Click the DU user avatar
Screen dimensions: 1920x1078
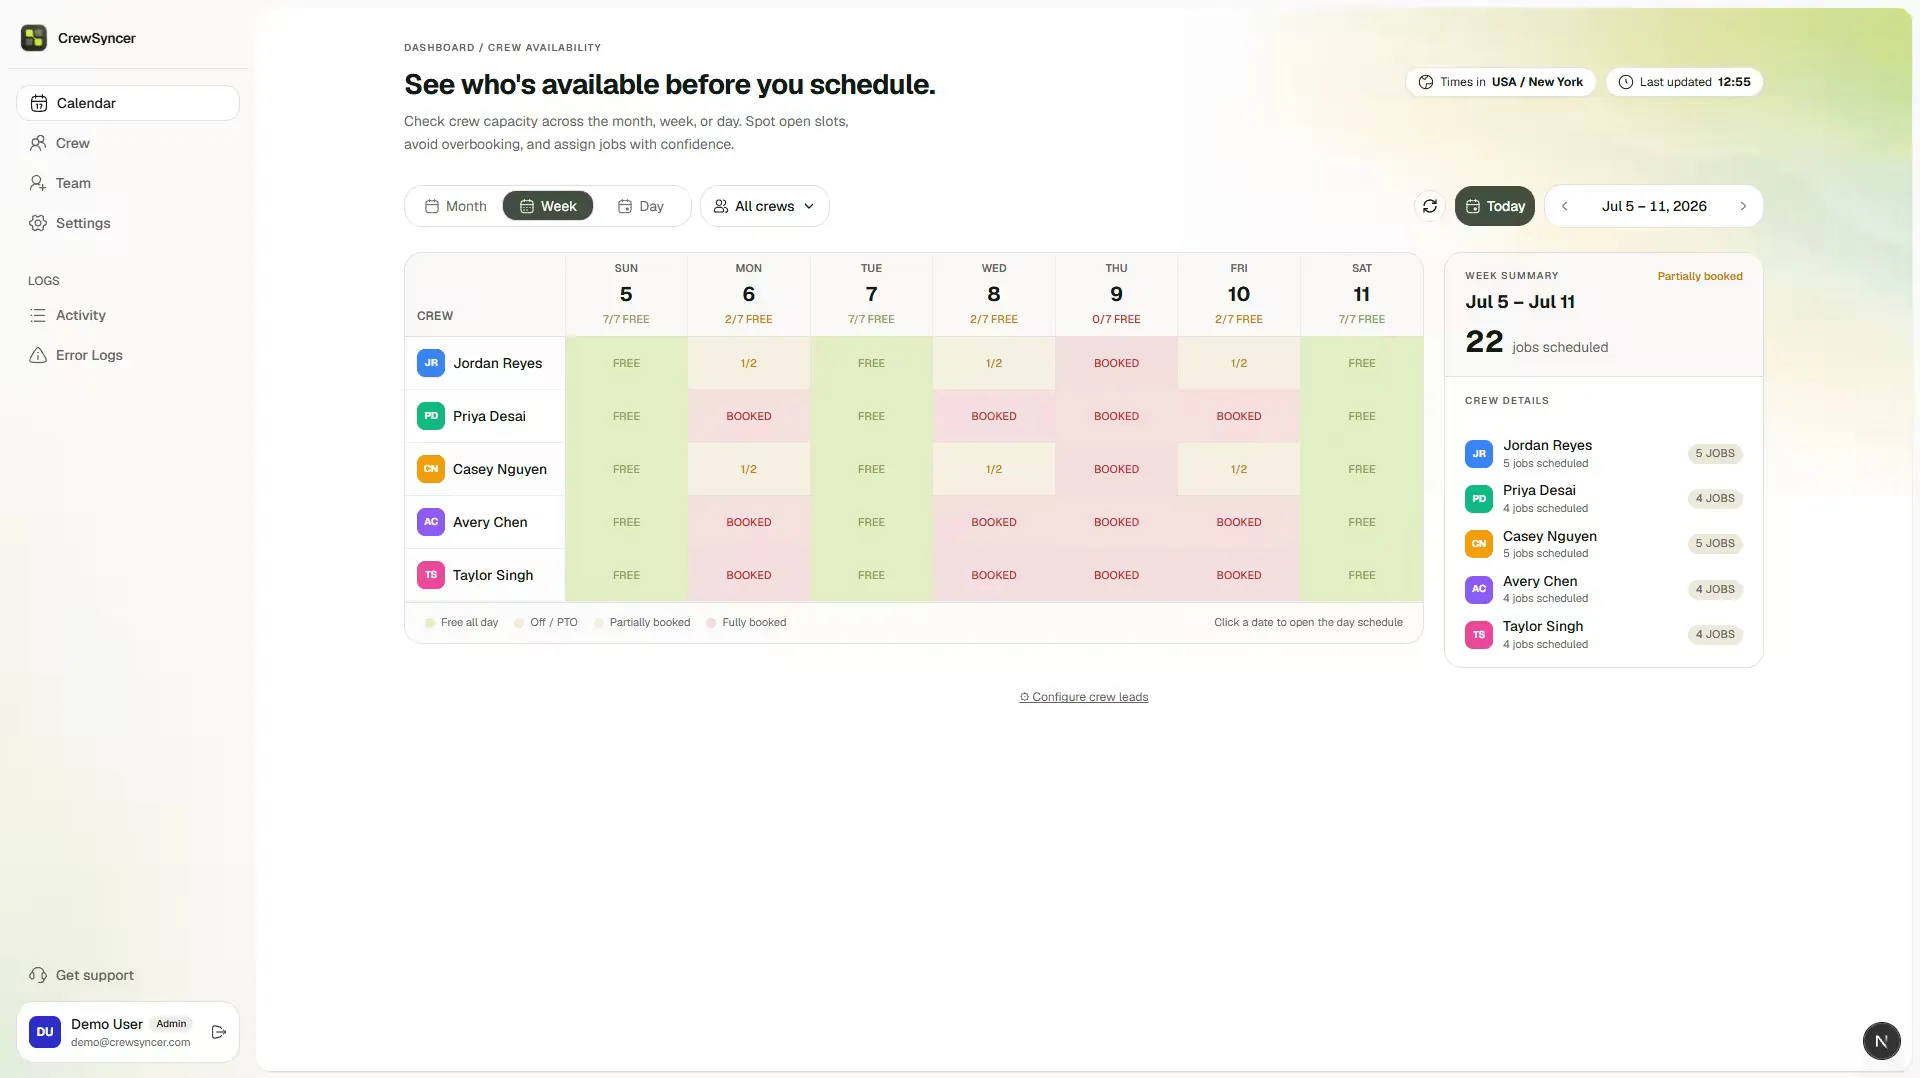[x=45, y=1032]
